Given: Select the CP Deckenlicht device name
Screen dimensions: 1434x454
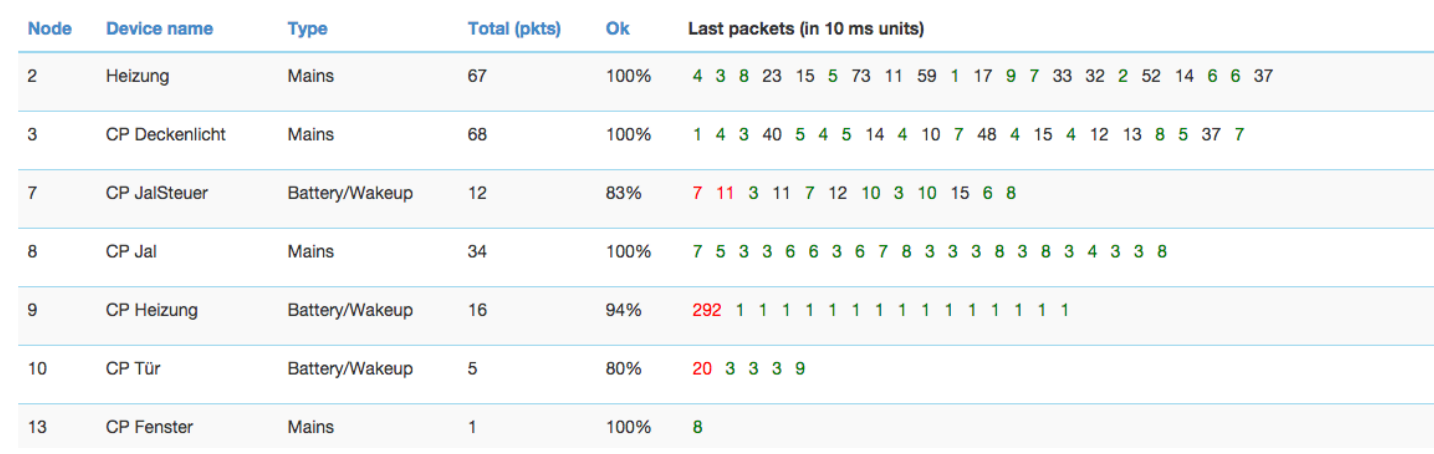Looking at the screenshot, I should tap(166, 134).
